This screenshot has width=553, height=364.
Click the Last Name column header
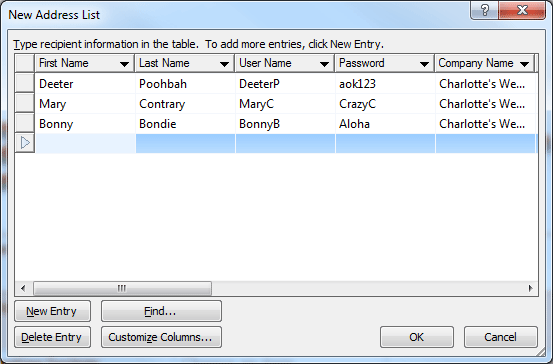click(185, 63)
